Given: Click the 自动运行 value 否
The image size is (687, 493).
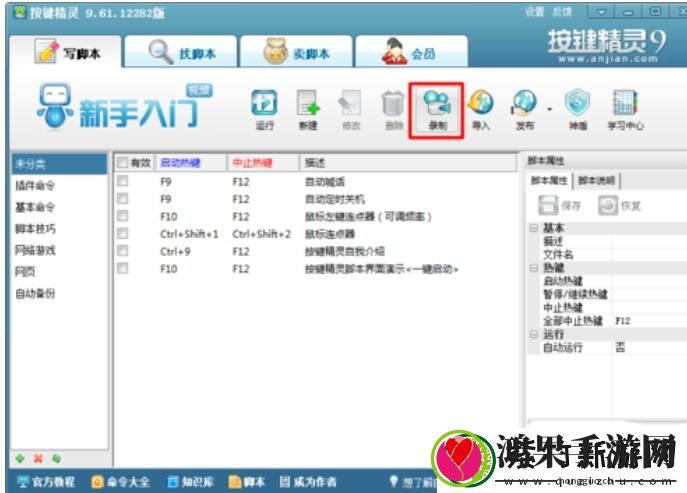Looking at the screenshot, I should pyautogui.click(x=649, y=348).
